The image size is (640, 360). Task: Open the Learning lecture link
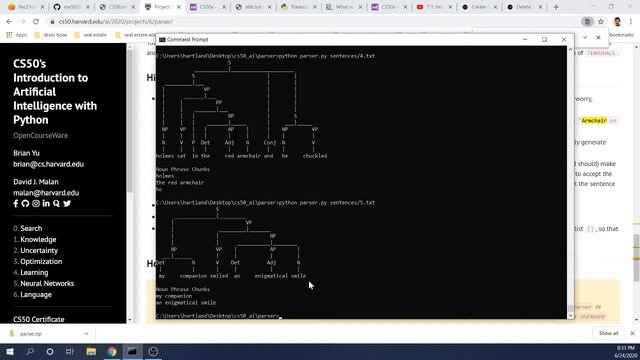(x=34, y=272)
